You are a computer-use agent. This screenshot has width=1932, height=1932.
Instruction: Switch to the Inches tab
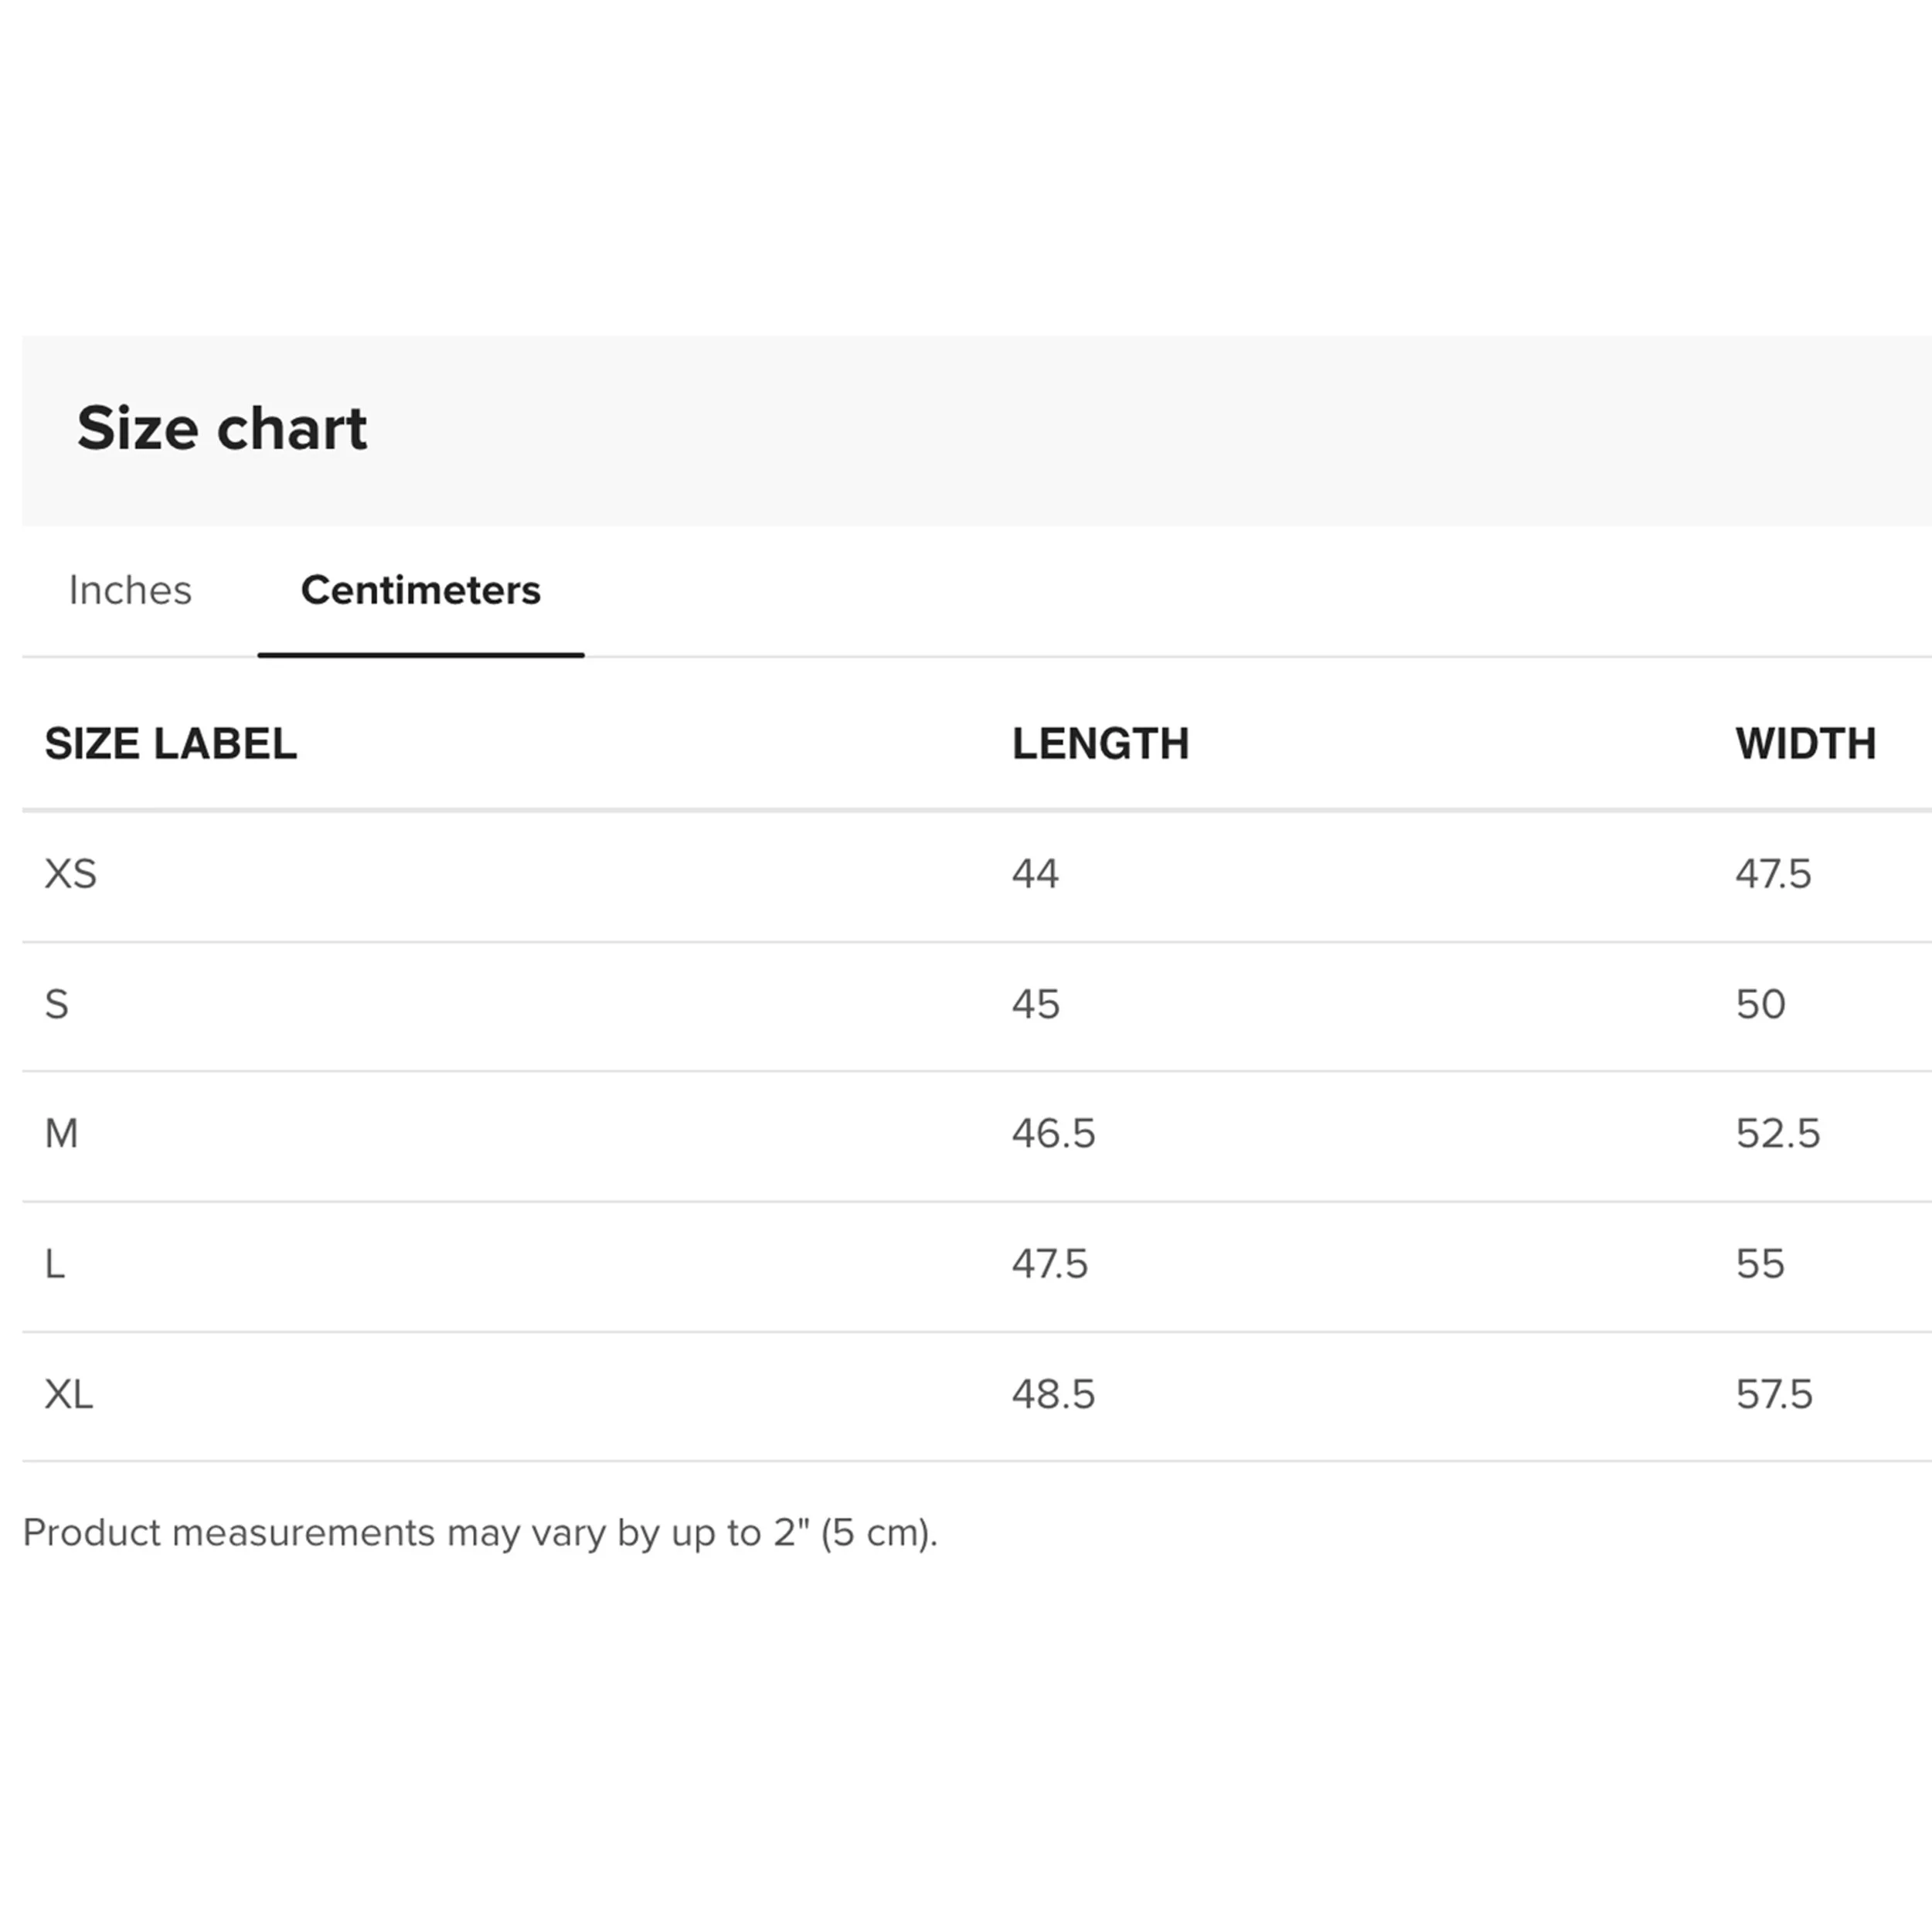[x=130, y=590]
